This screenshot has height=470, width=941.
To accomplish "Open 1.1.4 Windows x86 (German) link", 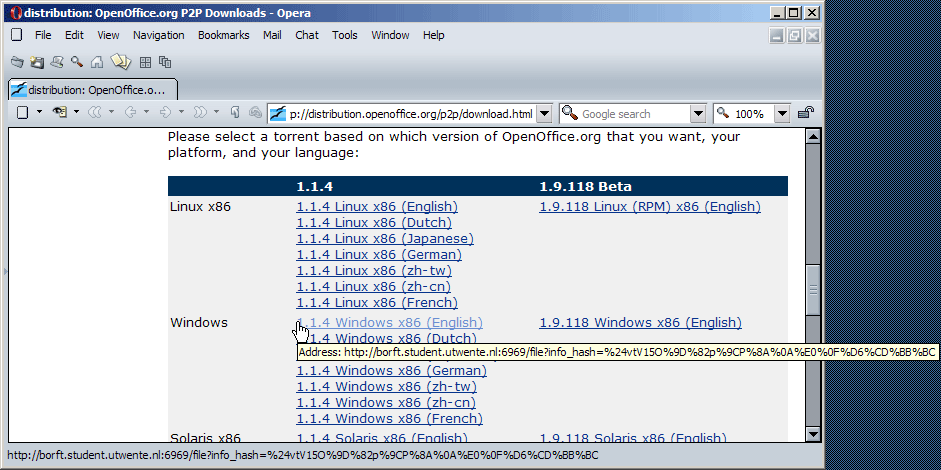I will pos(391,370).
